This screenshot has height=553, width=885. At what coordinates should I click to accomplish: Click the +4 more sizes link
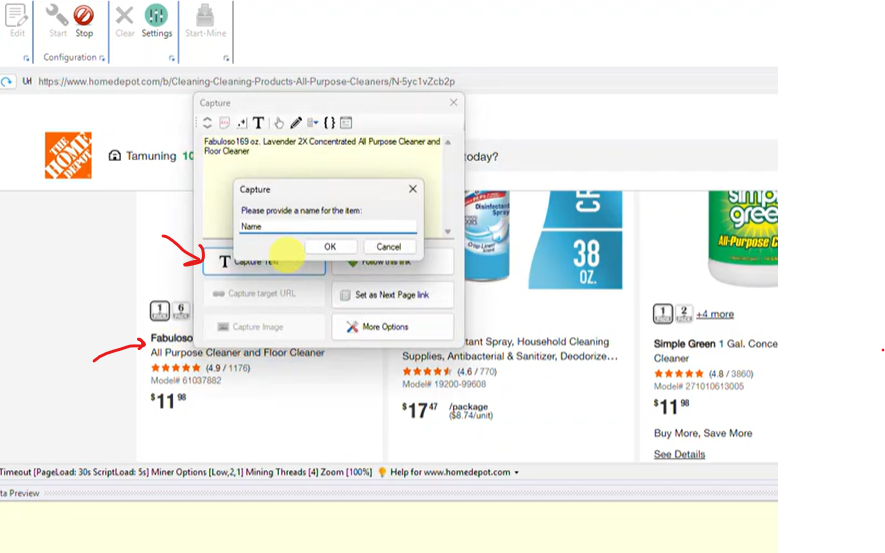pyautogui.click(x=715, y=314)
